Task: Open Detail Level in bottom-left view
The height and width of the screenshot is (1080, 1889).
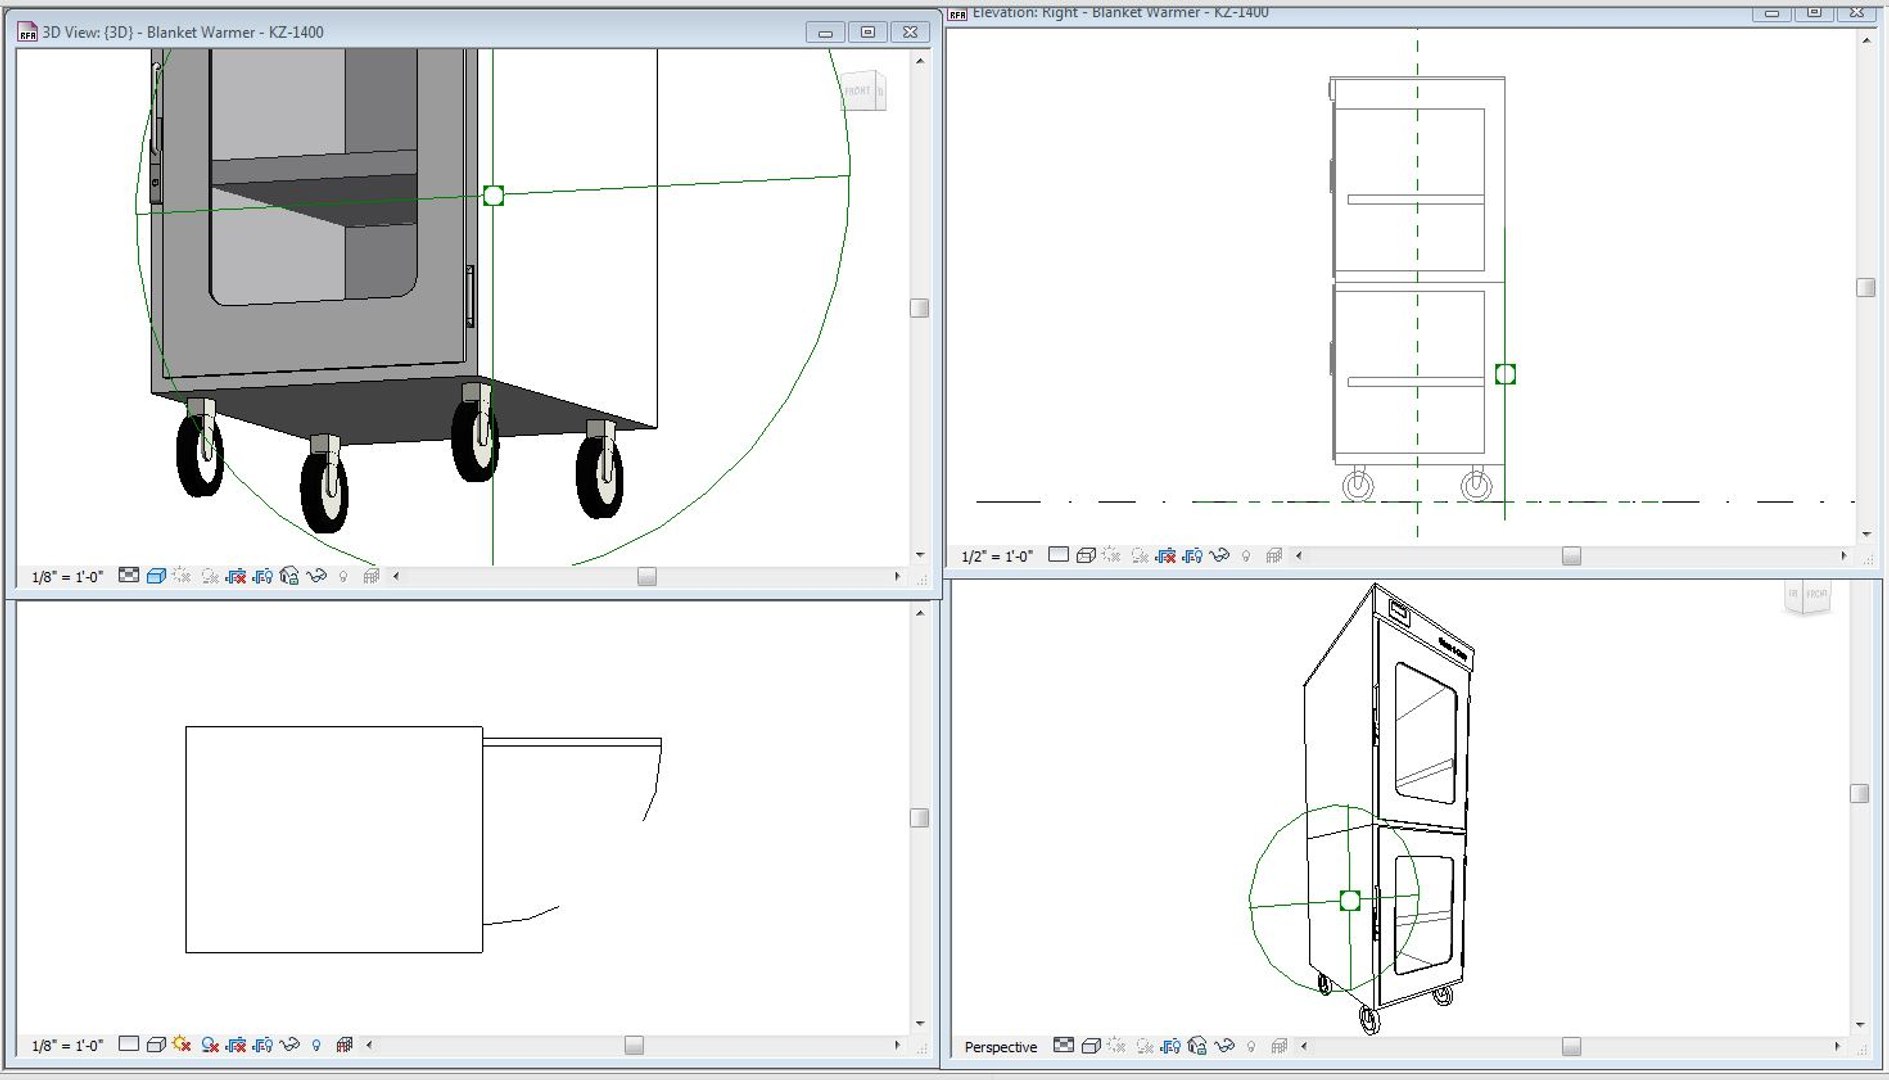Action: click(x=129, y=1044)
